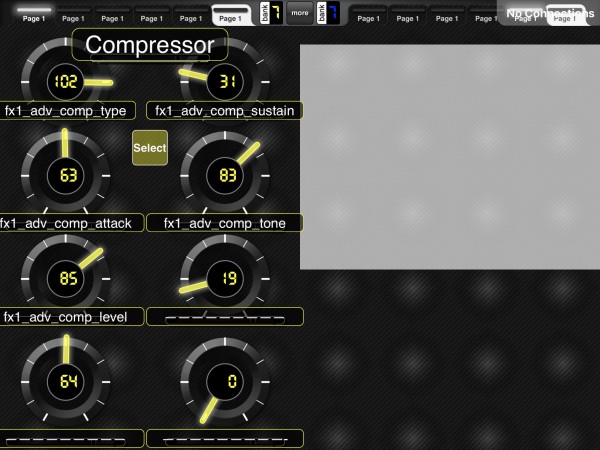The width and height of the screenshot is (600, 450).
Task: Tap the yellow Select button
Action: pos(150,148)
